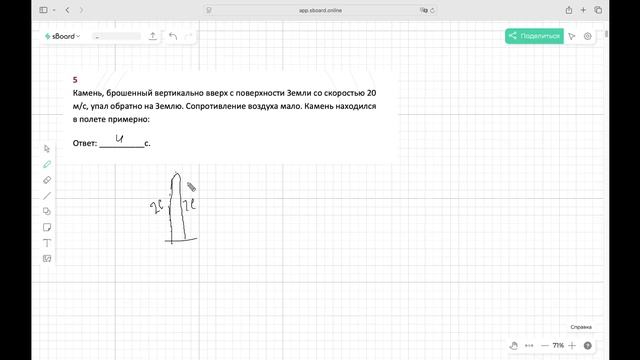Image resolution: width=640 pixels, height=360 pixels.
Task: Select the eraser tool
Action: [x=47, y=180]
